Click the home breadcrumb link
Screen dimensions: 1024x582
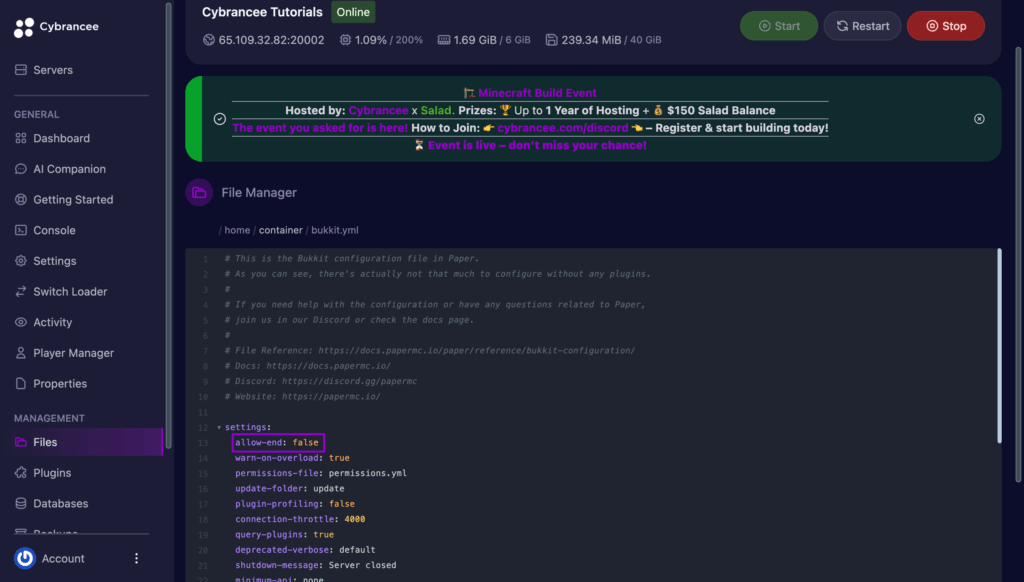pos(237,230)
